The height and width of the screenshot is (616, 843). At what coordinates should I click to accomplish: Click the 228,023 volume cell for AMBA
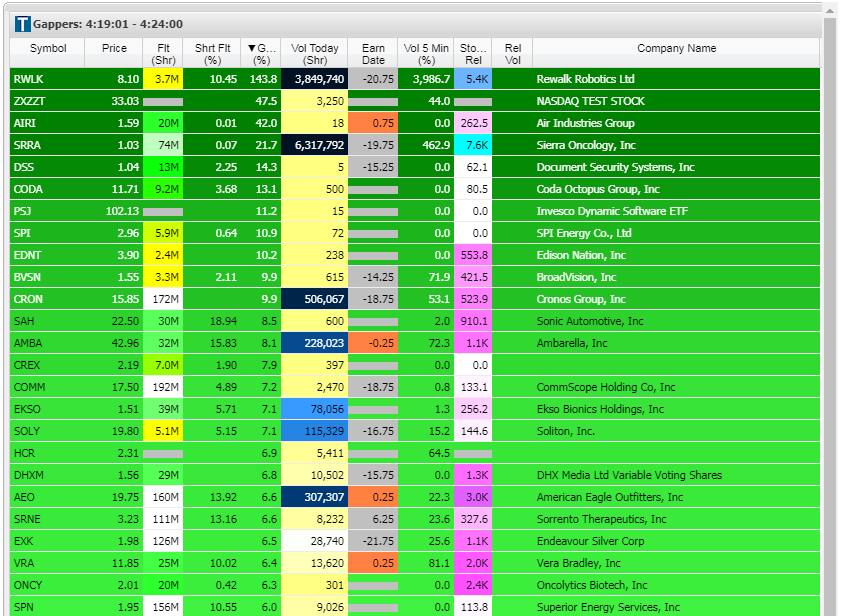[x=315, y=343]
